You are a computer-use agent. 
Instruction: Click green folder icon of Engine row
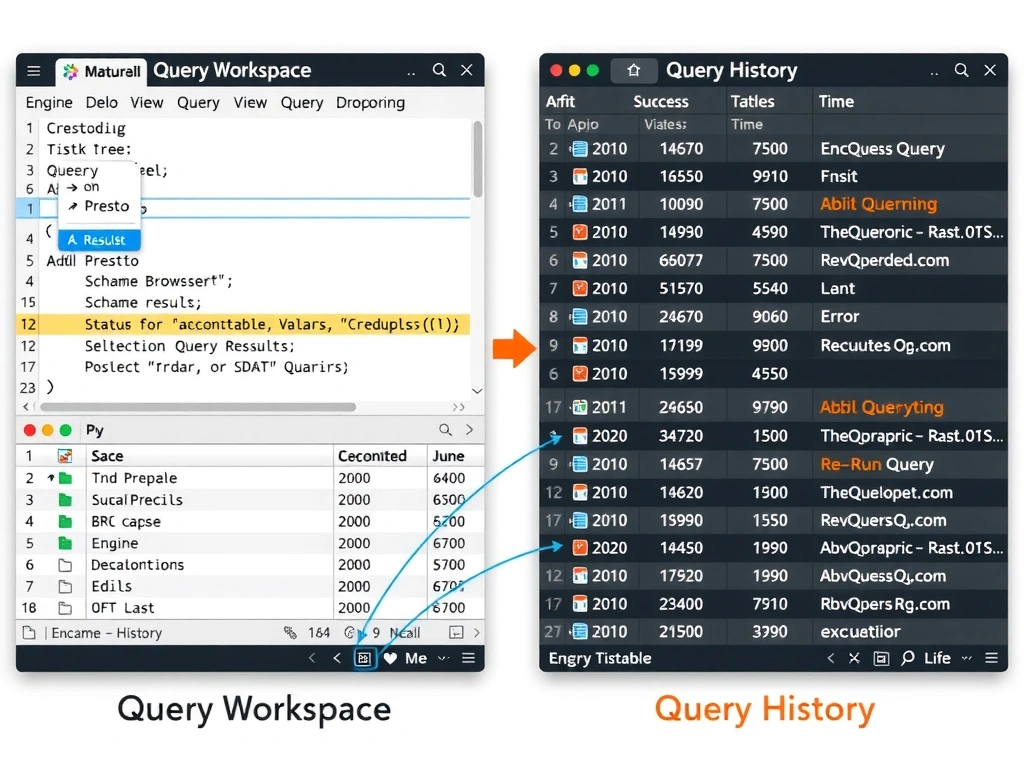click(x=65, y=543)
